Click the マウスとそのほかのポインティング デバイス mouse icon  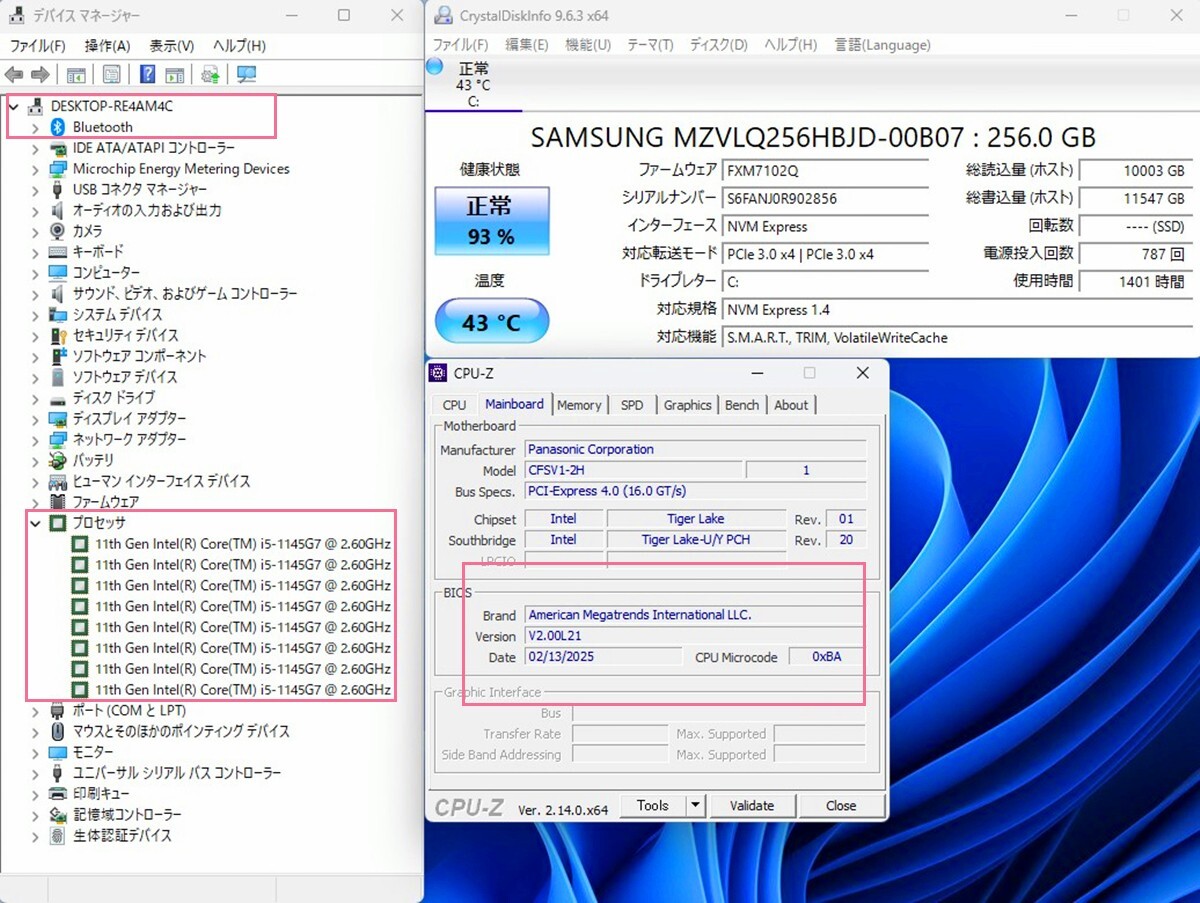[58, 731]
